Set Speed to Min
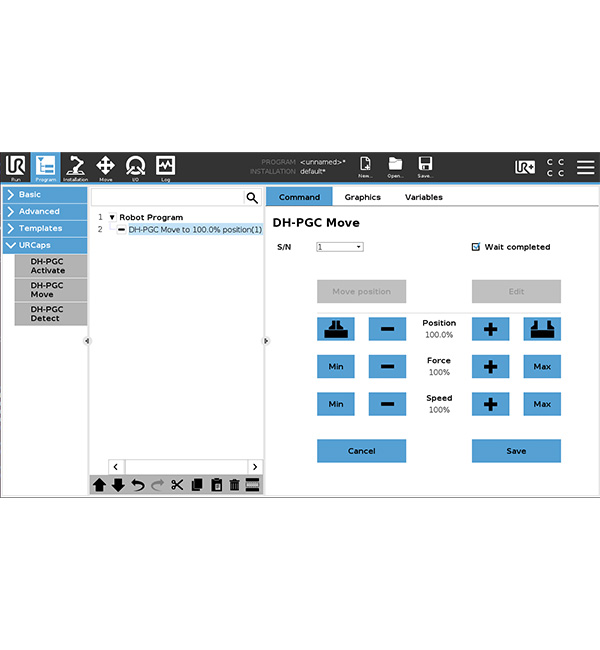This screenshot has width=600, height=650. pyautogui.click(x=336, y=404)
